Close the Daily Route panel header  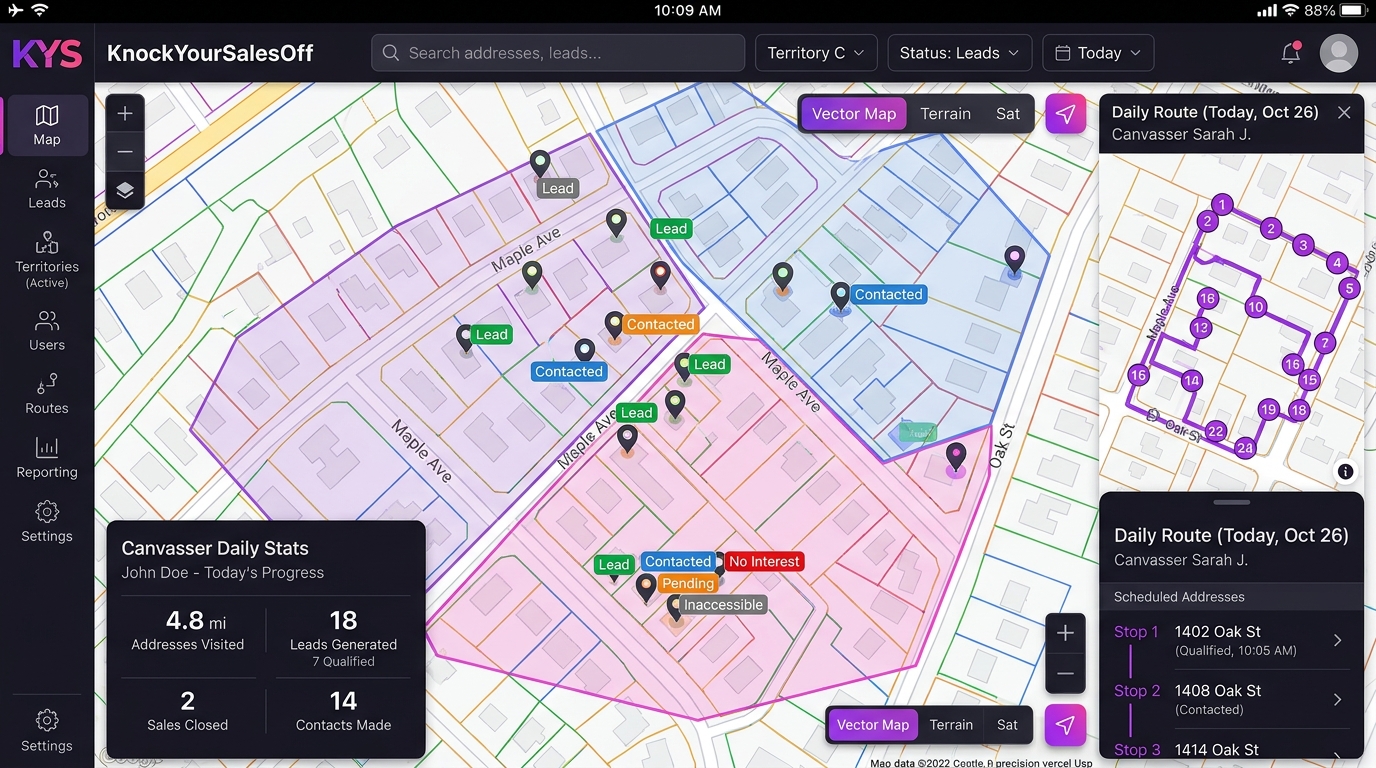1344,113
